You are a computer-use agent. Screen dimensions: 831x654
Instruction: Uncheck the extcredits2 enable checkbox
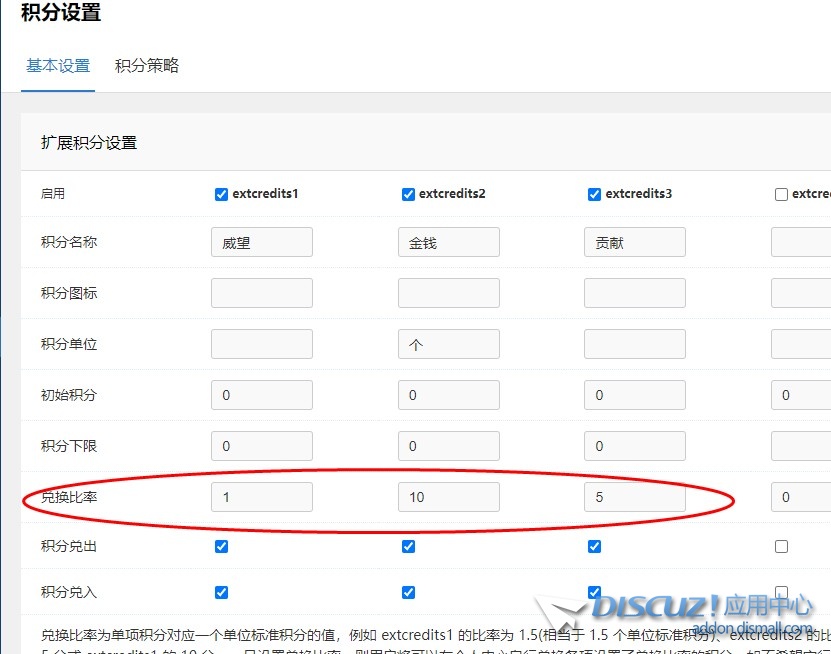click(408, 194)
